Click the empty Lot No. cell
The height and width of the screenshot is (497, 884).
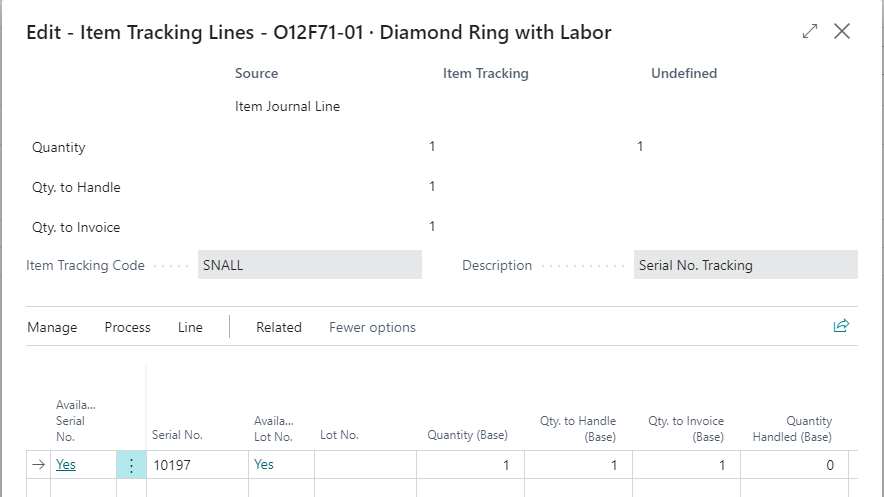click(x=365, y=465)
